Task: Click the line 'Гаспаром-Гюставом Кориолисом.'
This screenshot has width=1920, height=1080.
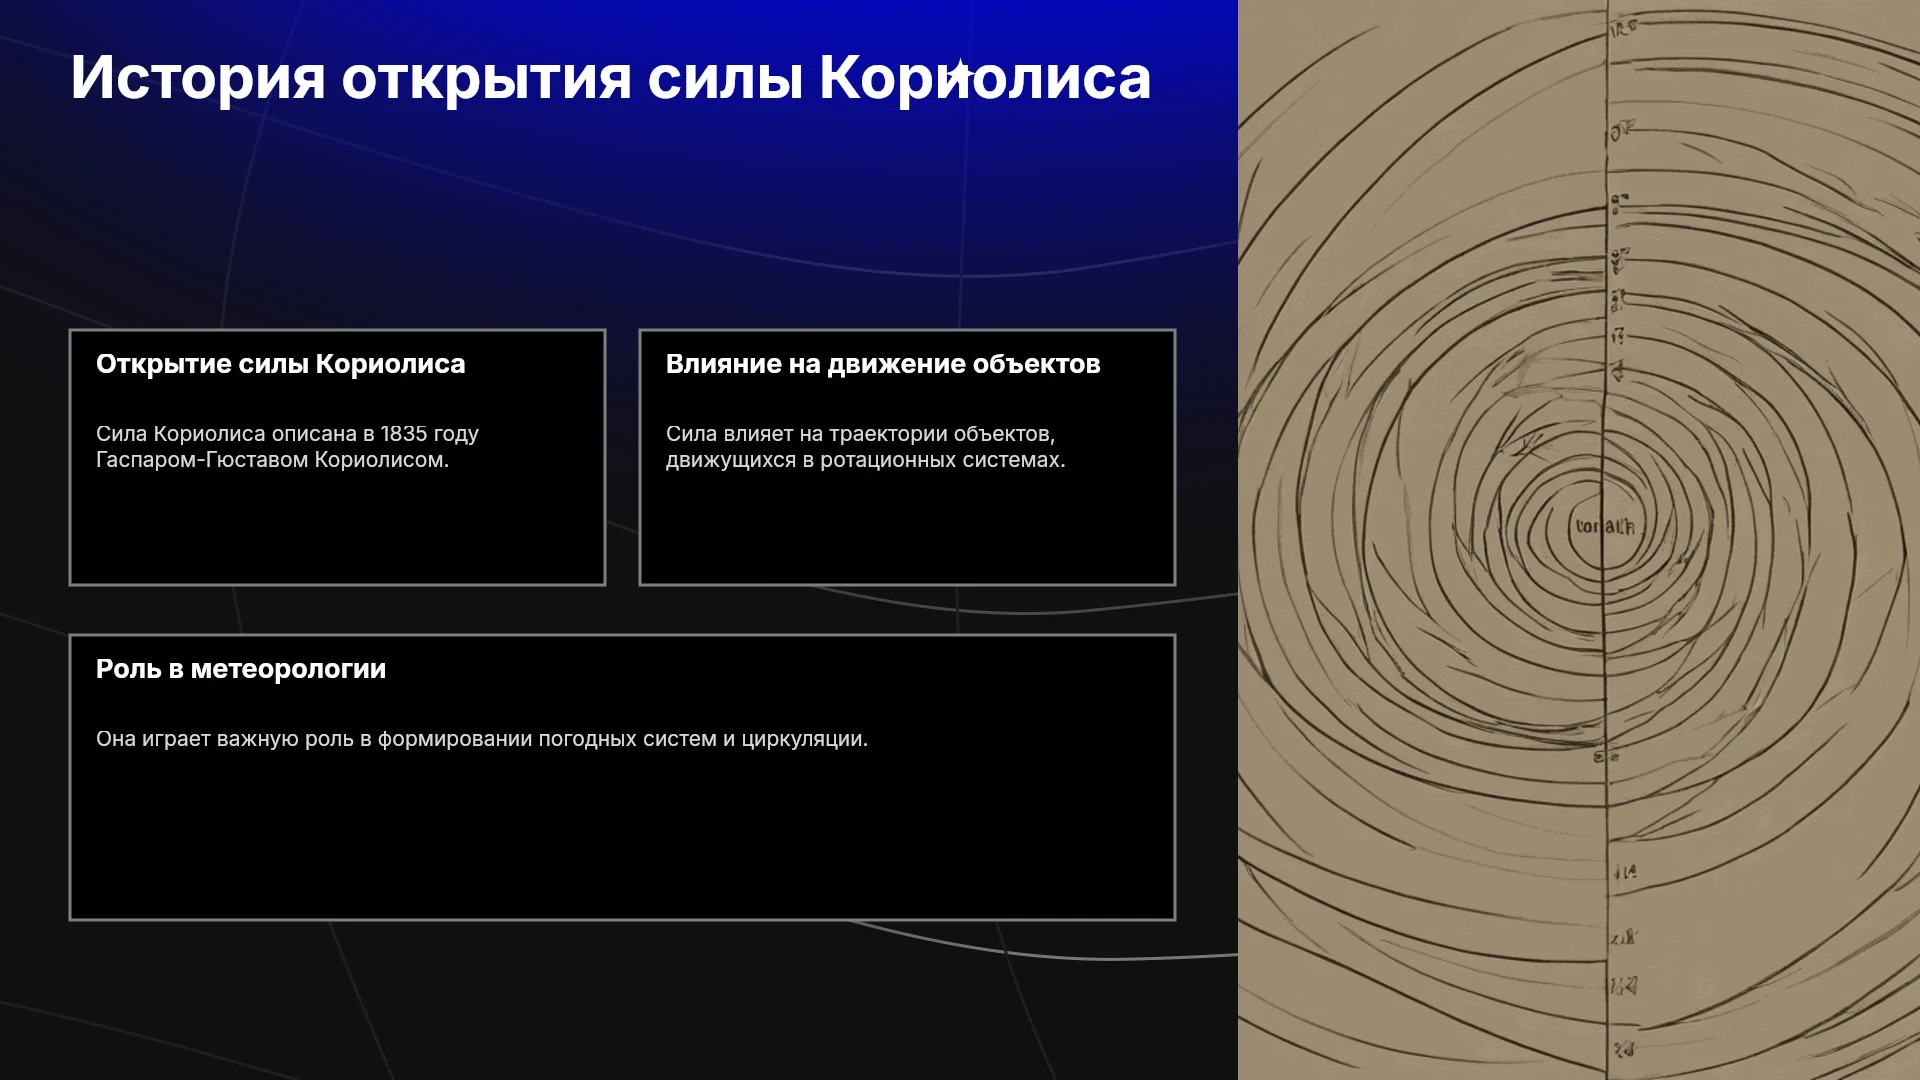Action: click(x=272, y=460)
